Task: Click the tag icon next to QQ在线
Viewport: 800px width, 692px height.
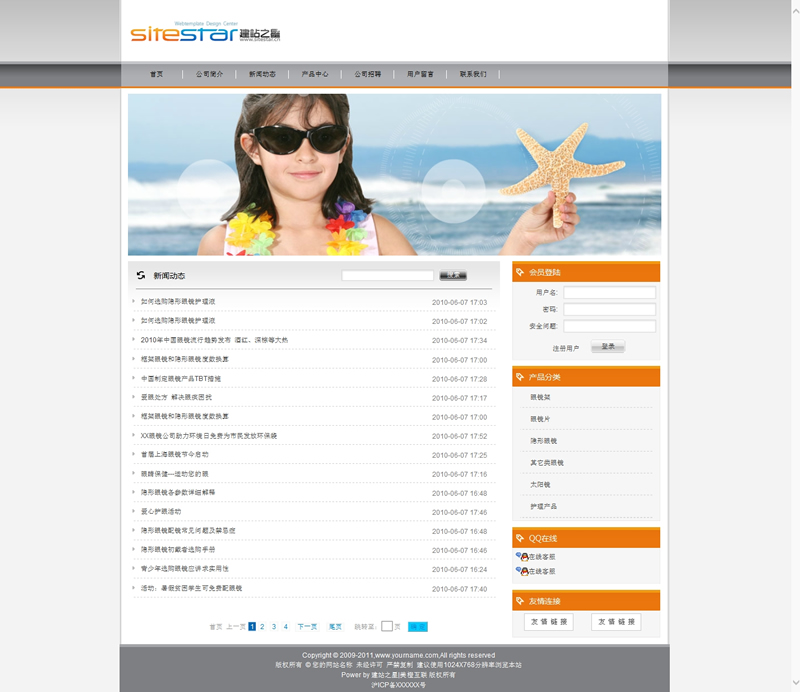Action: pyautogui.click(x=520, y=538)
